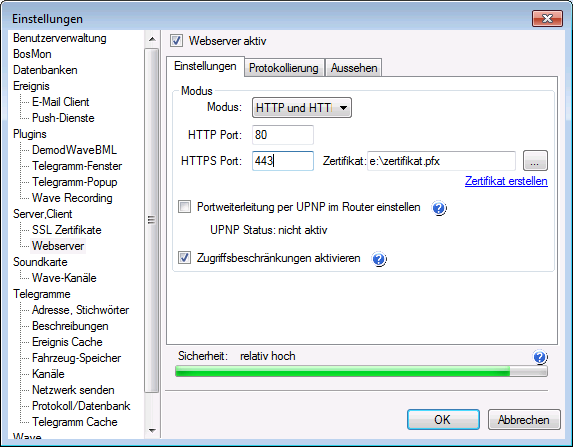Open help for UPNP port forwarding

(x=439, y=208)
